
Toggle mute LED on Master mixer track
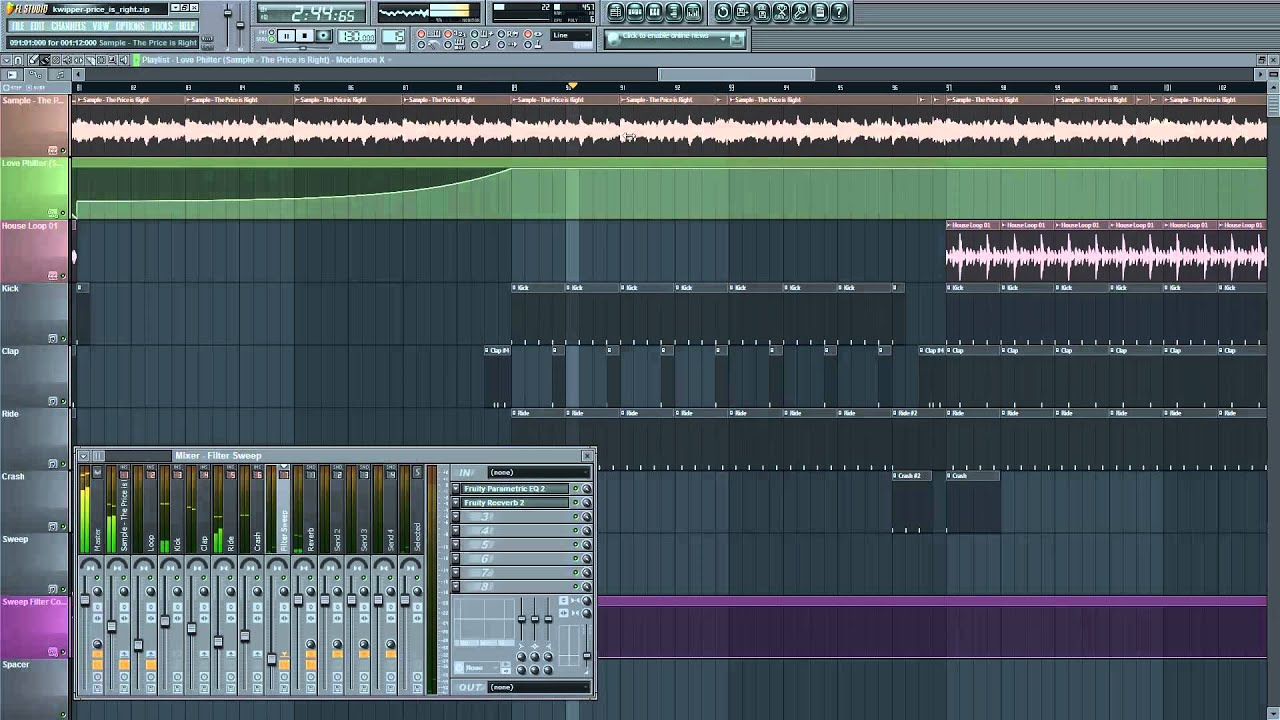(97, 577)
